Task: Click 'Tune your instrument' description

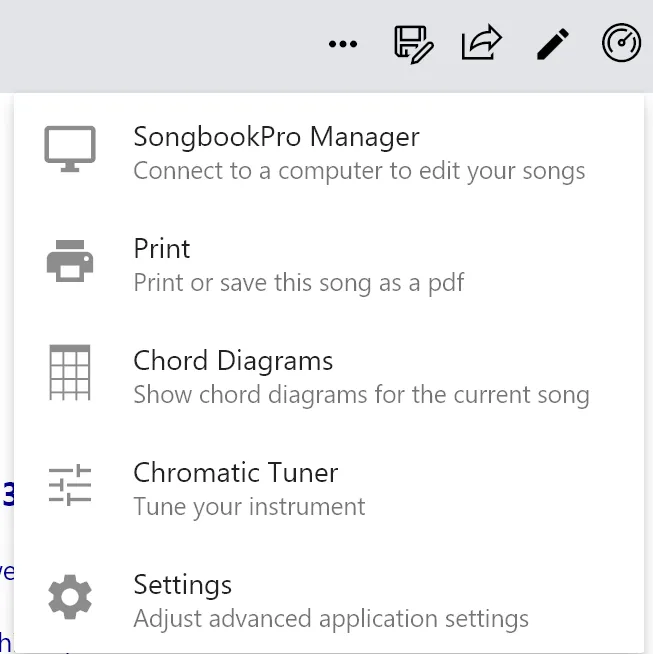Action: pyautogui.click(x=249, y=507)
